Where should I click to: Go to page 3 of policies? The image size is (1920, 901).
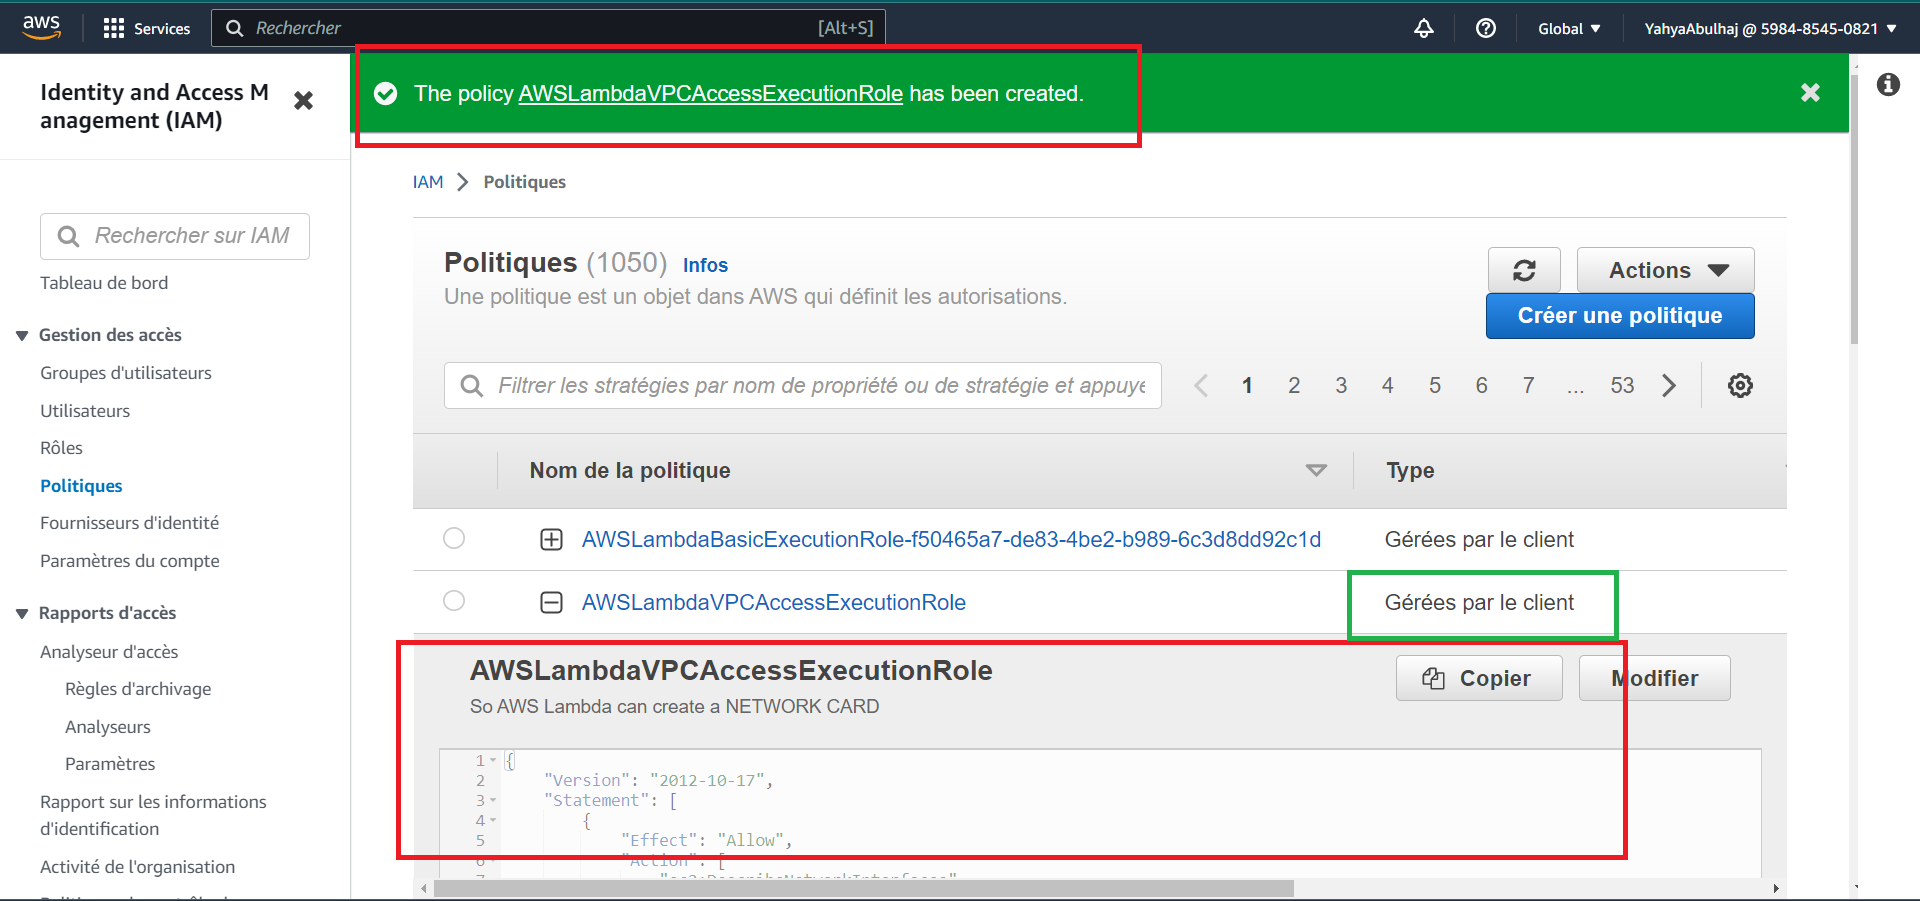pyautogui.click(x=1341, y=385)
